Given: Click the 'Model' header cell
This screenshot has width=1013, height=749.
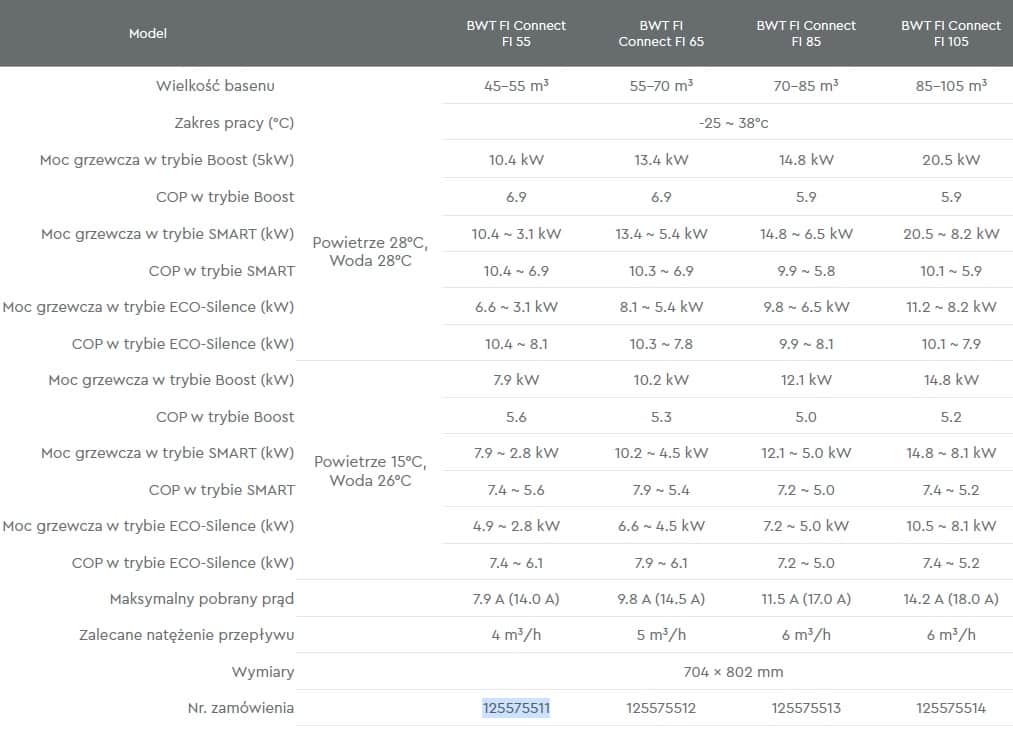Looking at the screenshot, I should (148, 33).
